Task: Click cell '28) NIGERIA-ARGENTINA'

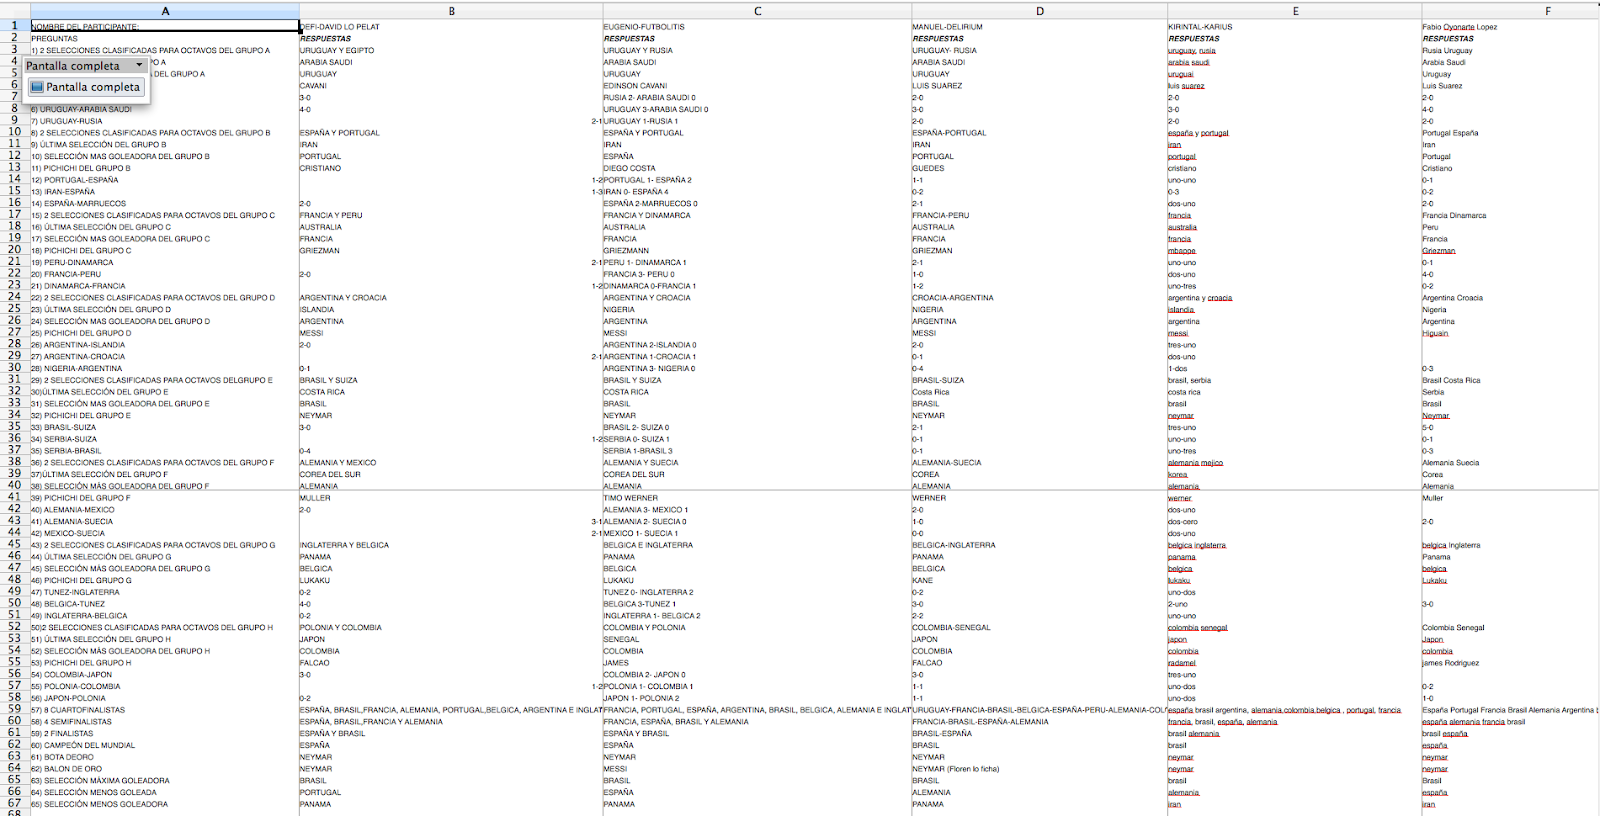Action: (x=77, y=369)
